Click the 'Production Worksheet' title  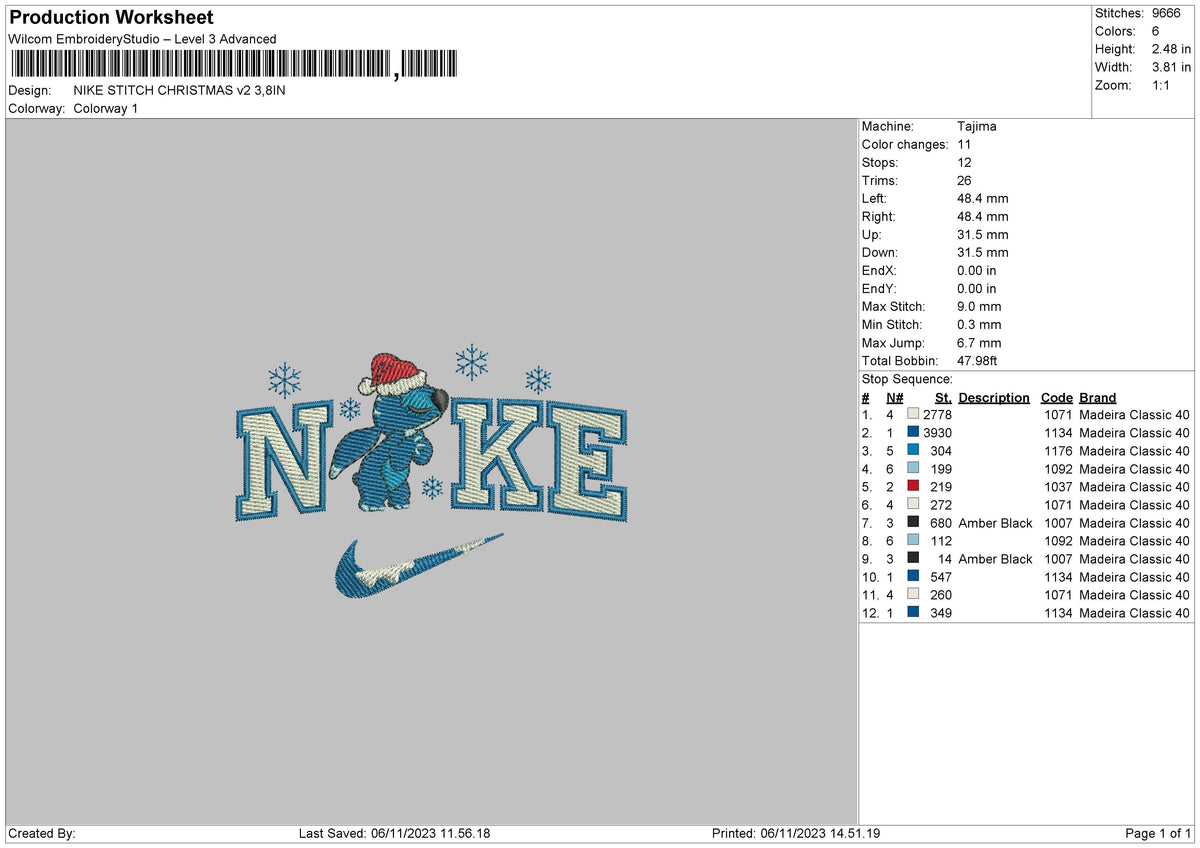[x=111, y=18]
